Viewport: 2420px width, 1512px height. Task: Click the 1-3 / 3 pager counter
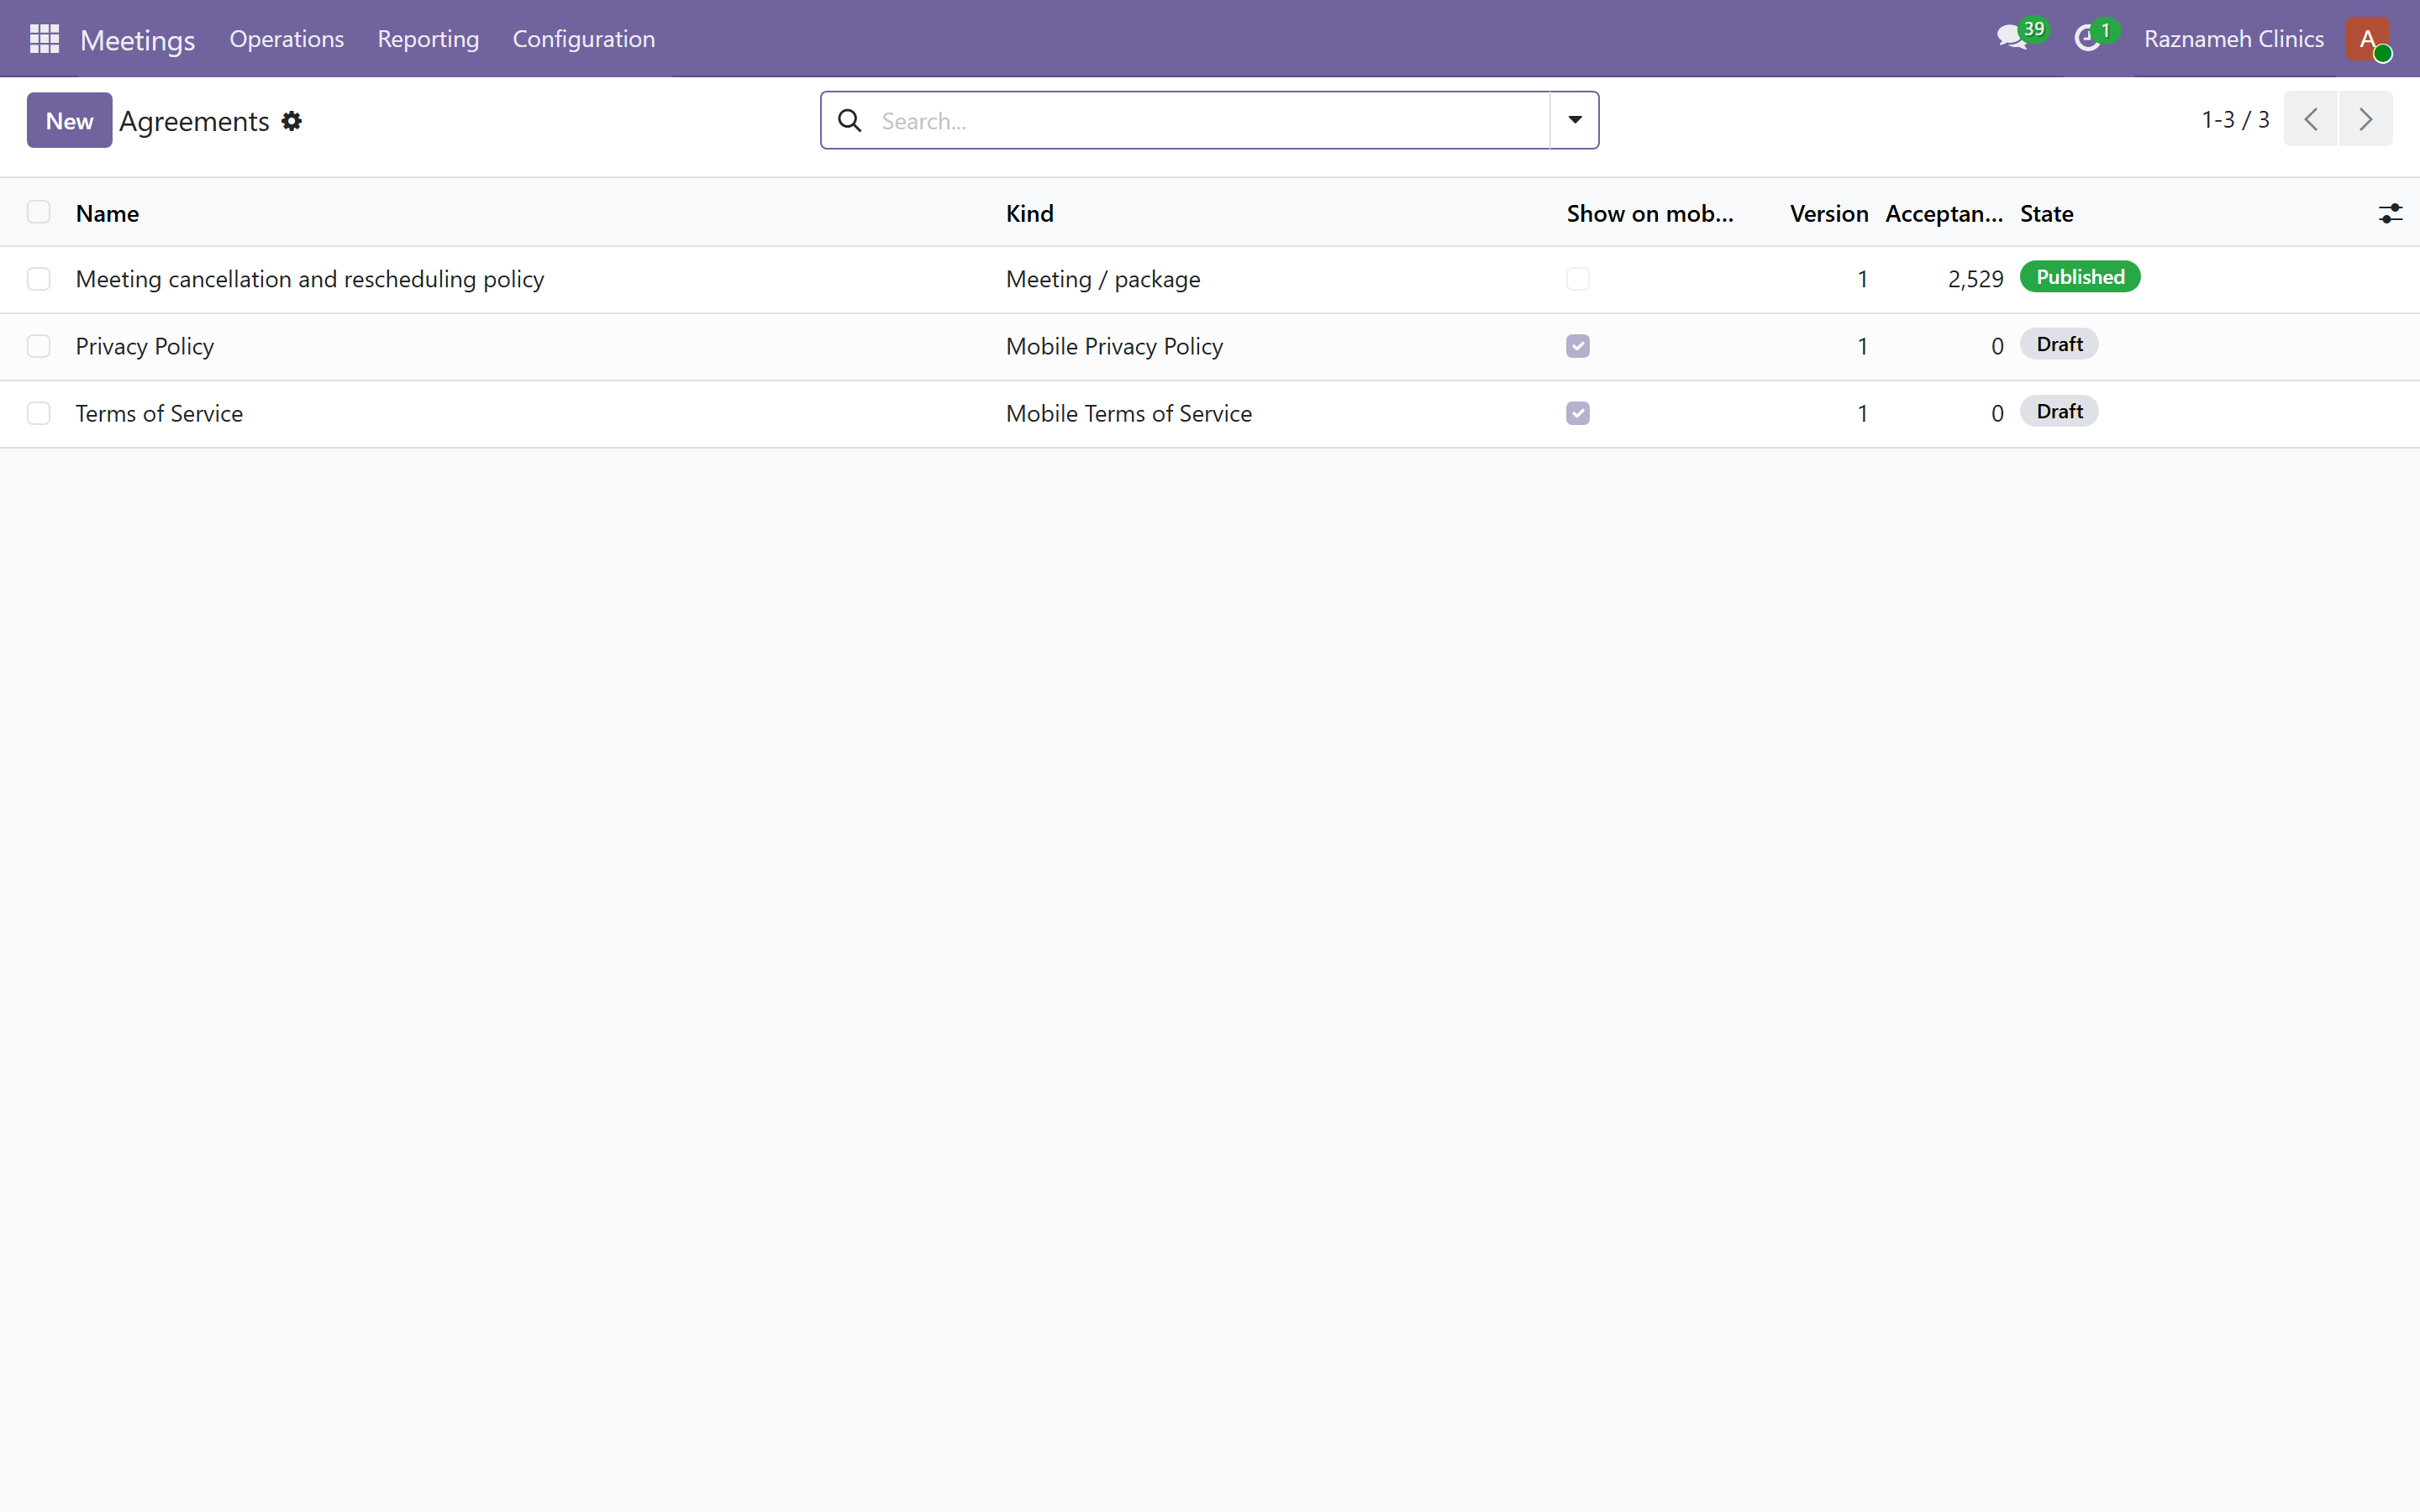(x=2235, y=120)
